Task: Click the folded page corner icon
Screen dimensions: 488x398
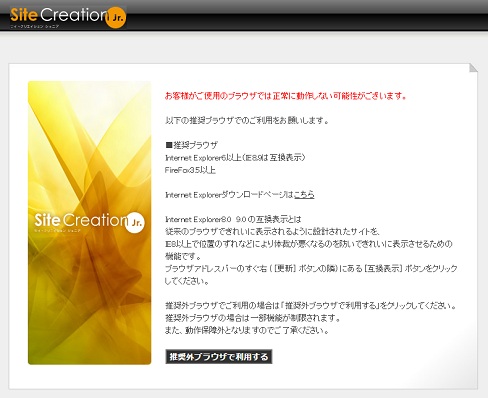Action: tap(473, 68)
